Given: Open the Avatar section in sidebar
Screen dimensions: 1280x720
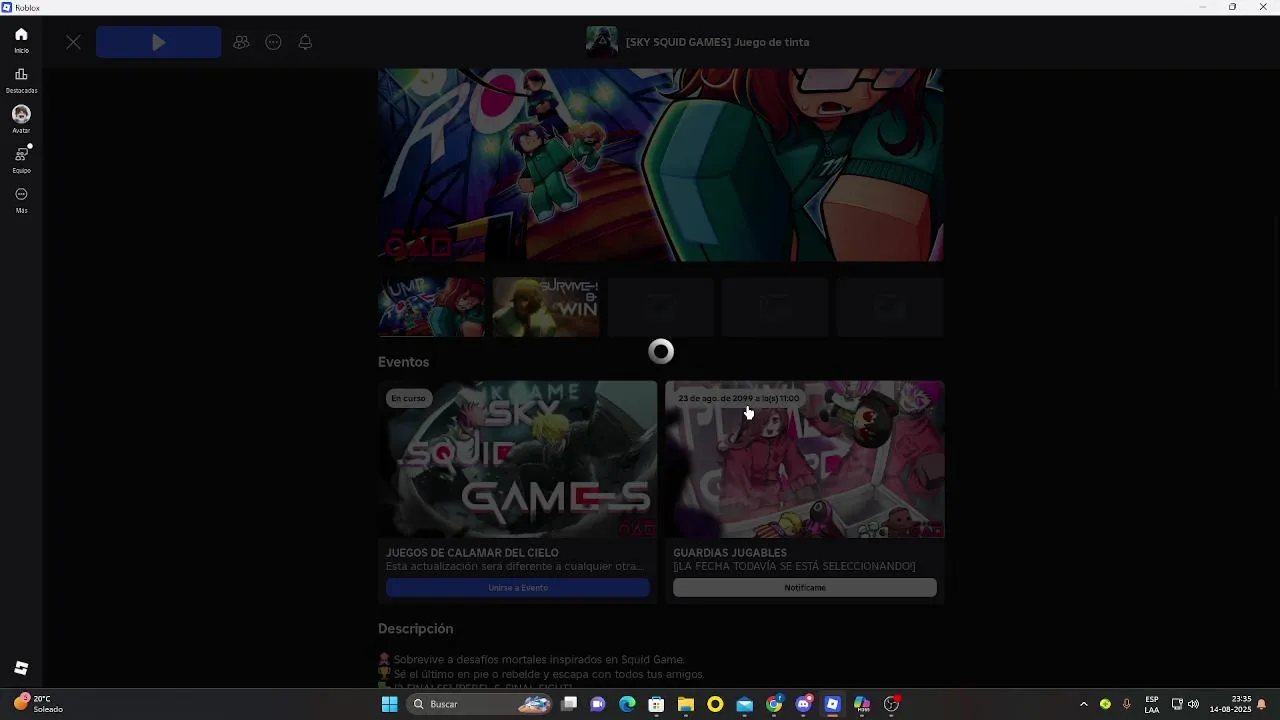Looking at the screenshot, I should (21, 120).
